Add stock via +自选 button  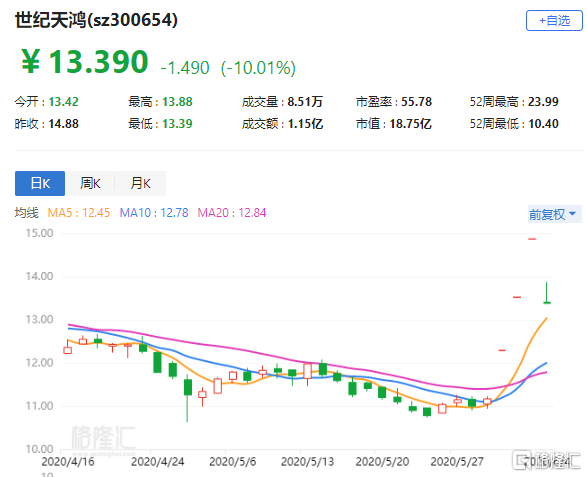tap(554, 20)
